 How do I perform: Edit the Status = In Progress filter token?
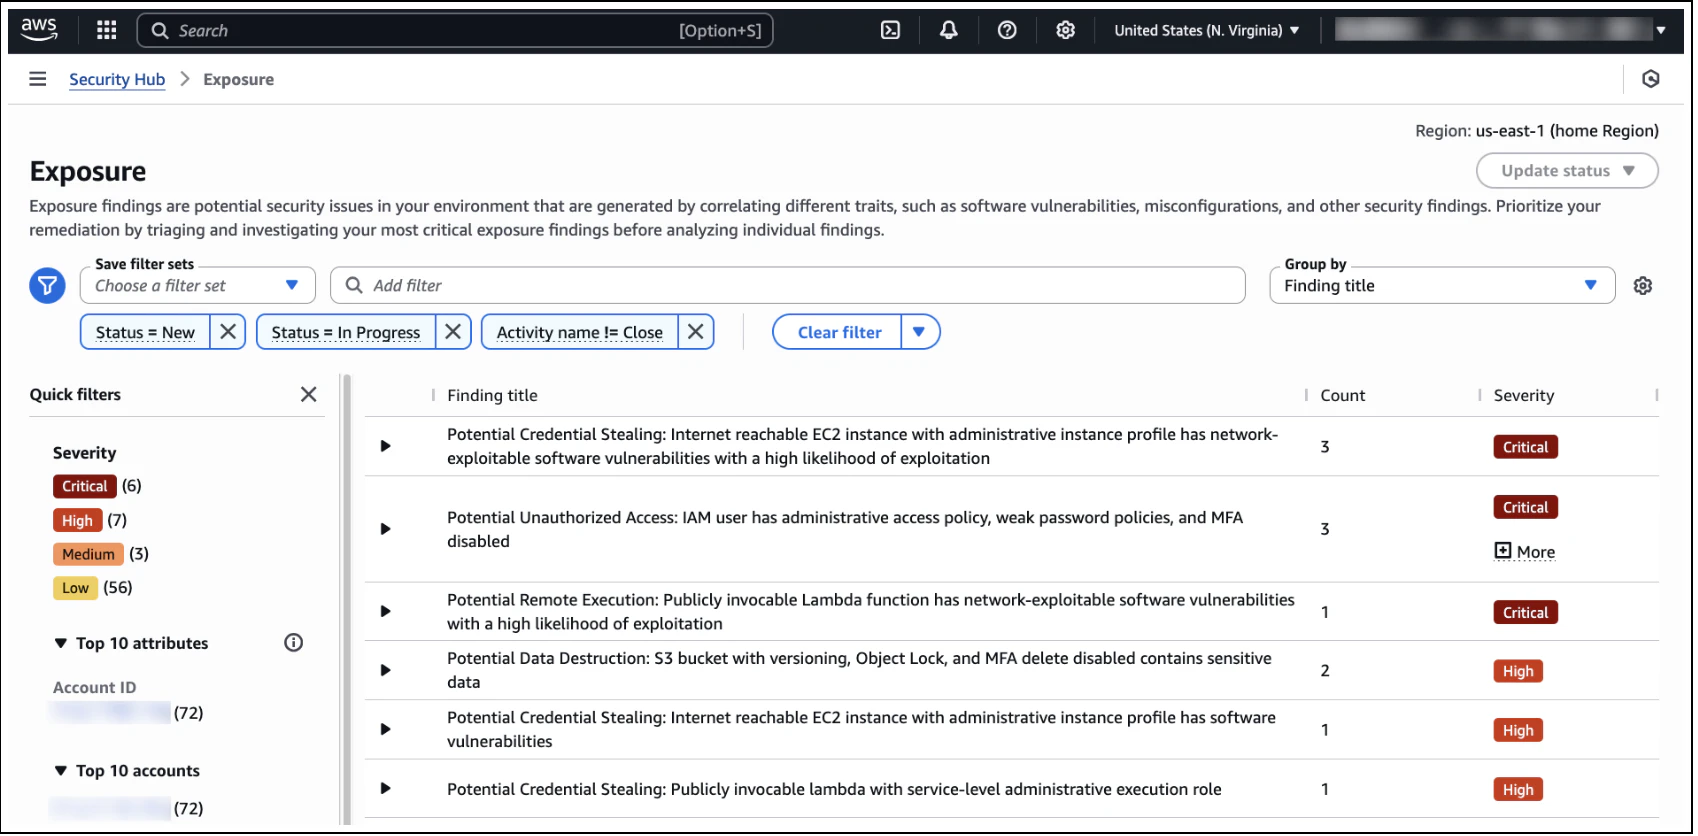[x=347, y=333]
